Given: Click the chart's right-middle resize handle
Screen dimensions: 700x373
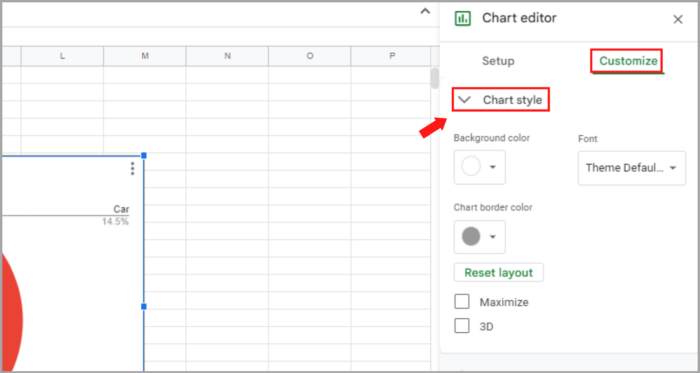Looking at the screenshot, I should point(144,307).
